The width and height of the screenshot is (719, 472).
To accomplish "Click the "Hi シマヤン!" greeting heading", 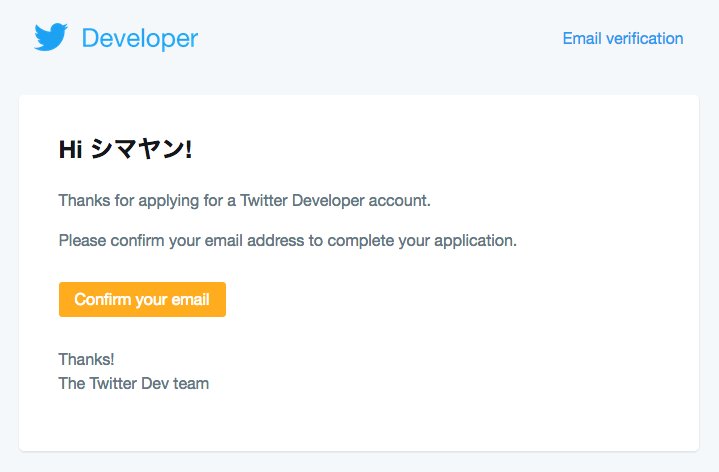I will point(126,150).
